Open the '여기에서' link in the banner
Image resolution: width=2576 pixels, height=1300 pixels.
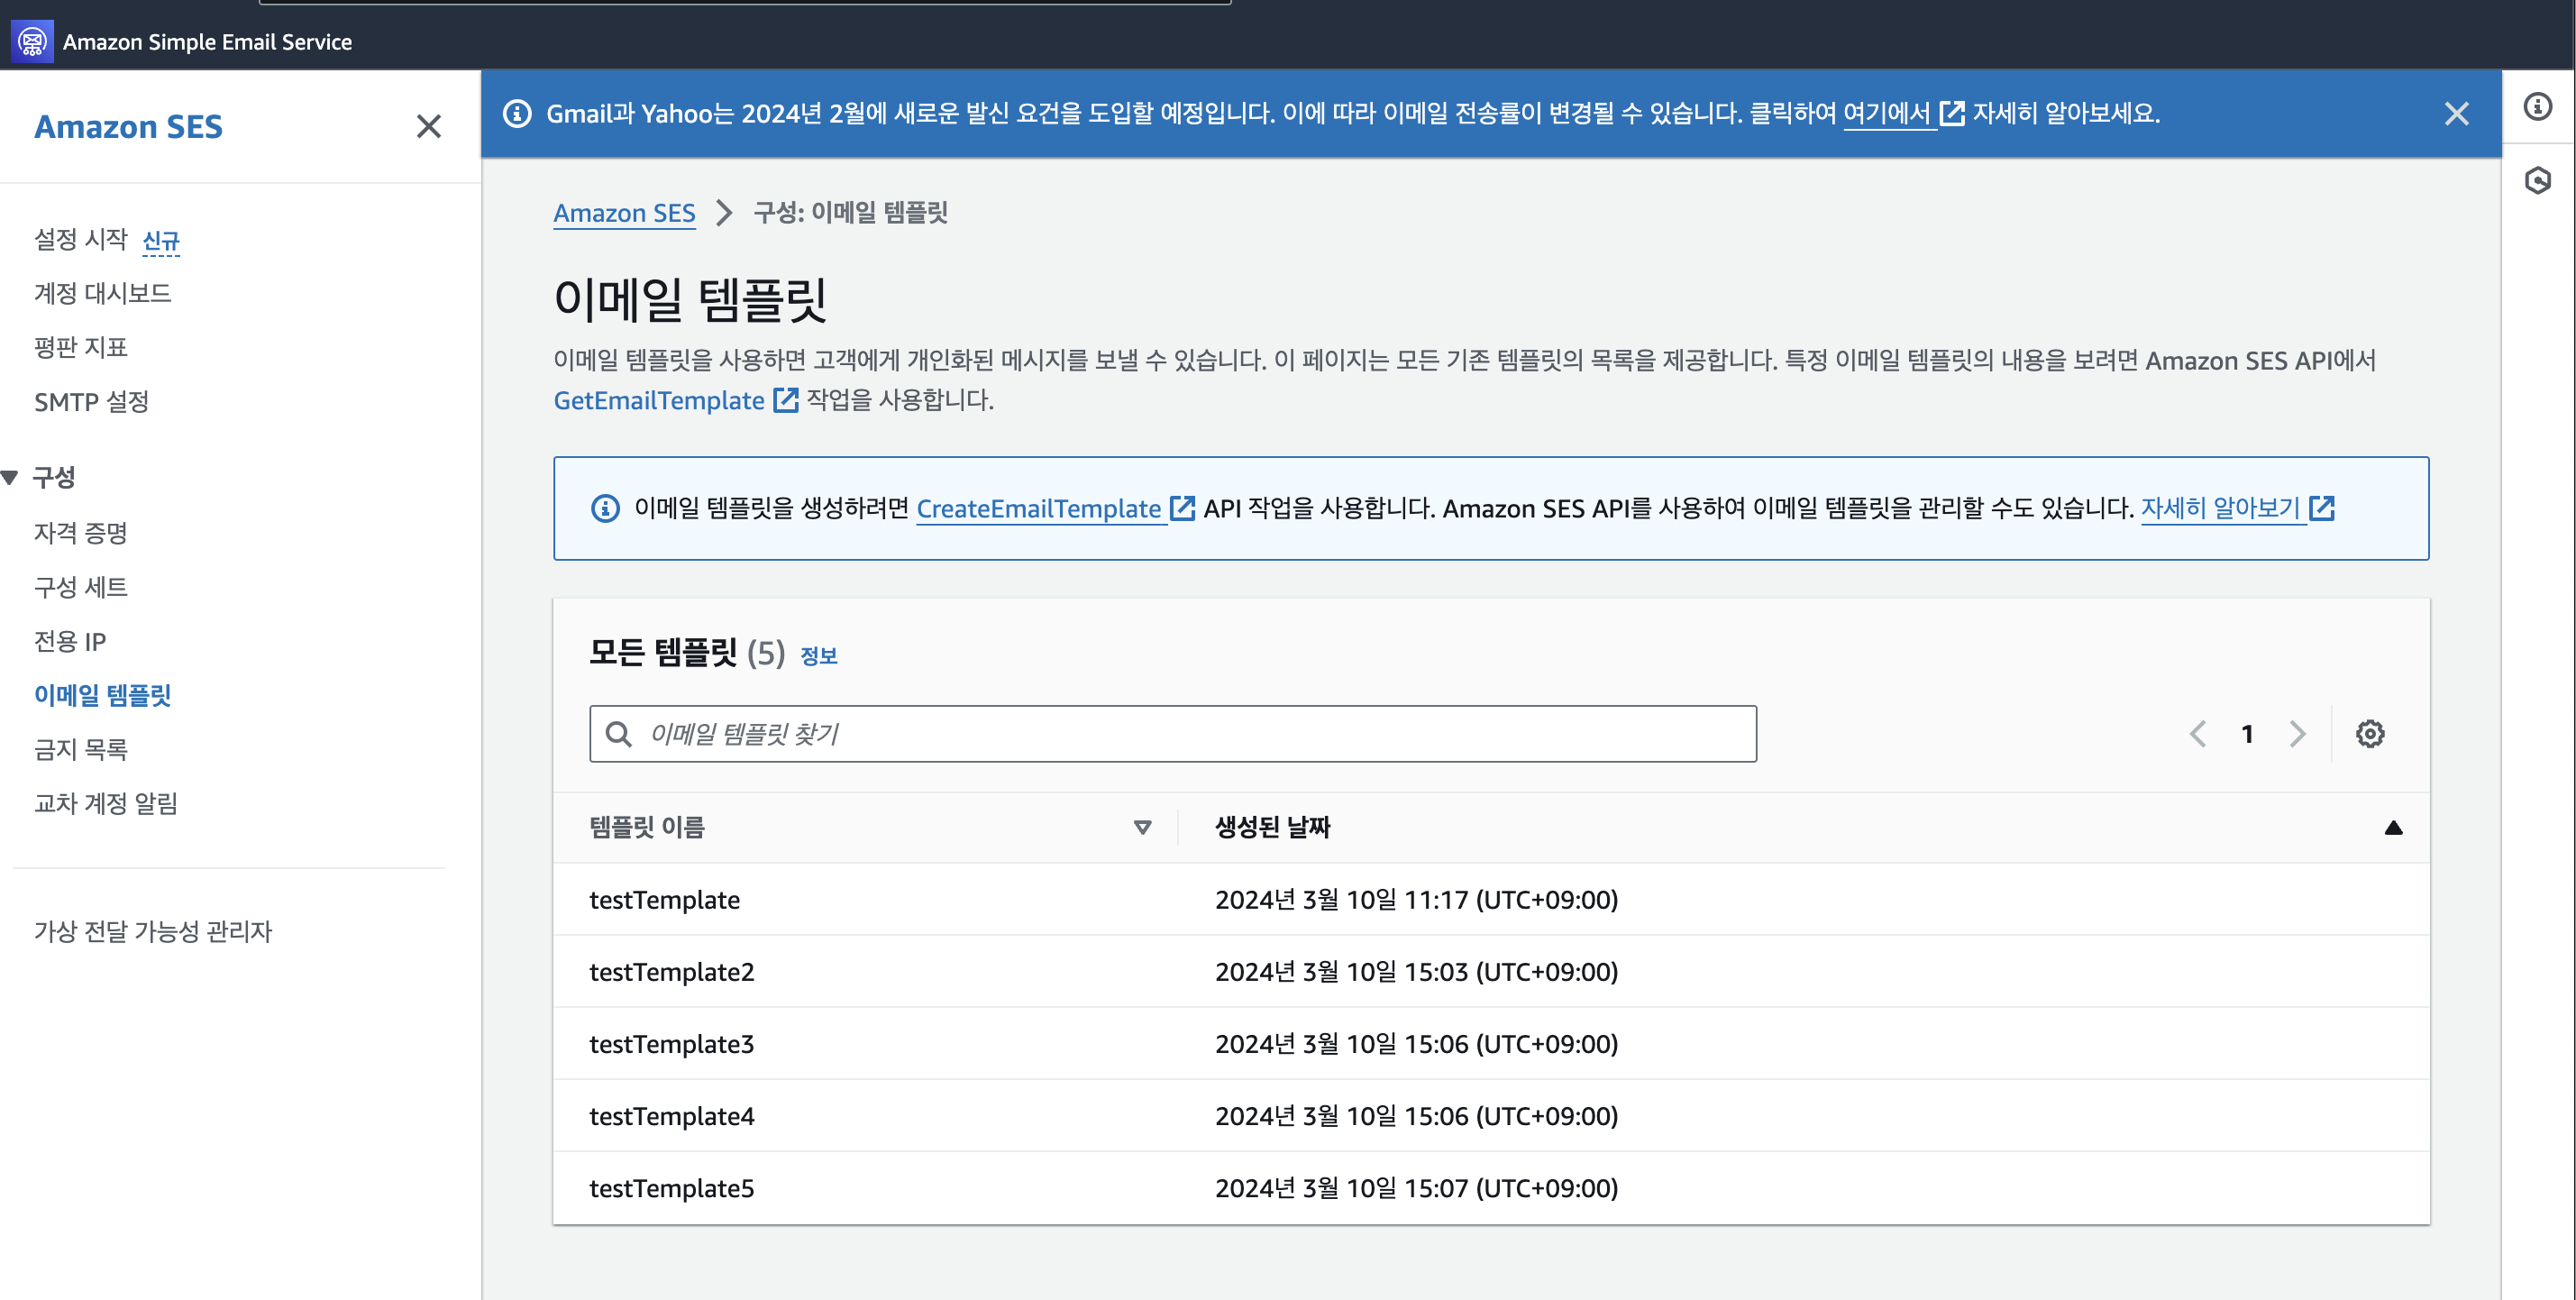click(1886, 114)
